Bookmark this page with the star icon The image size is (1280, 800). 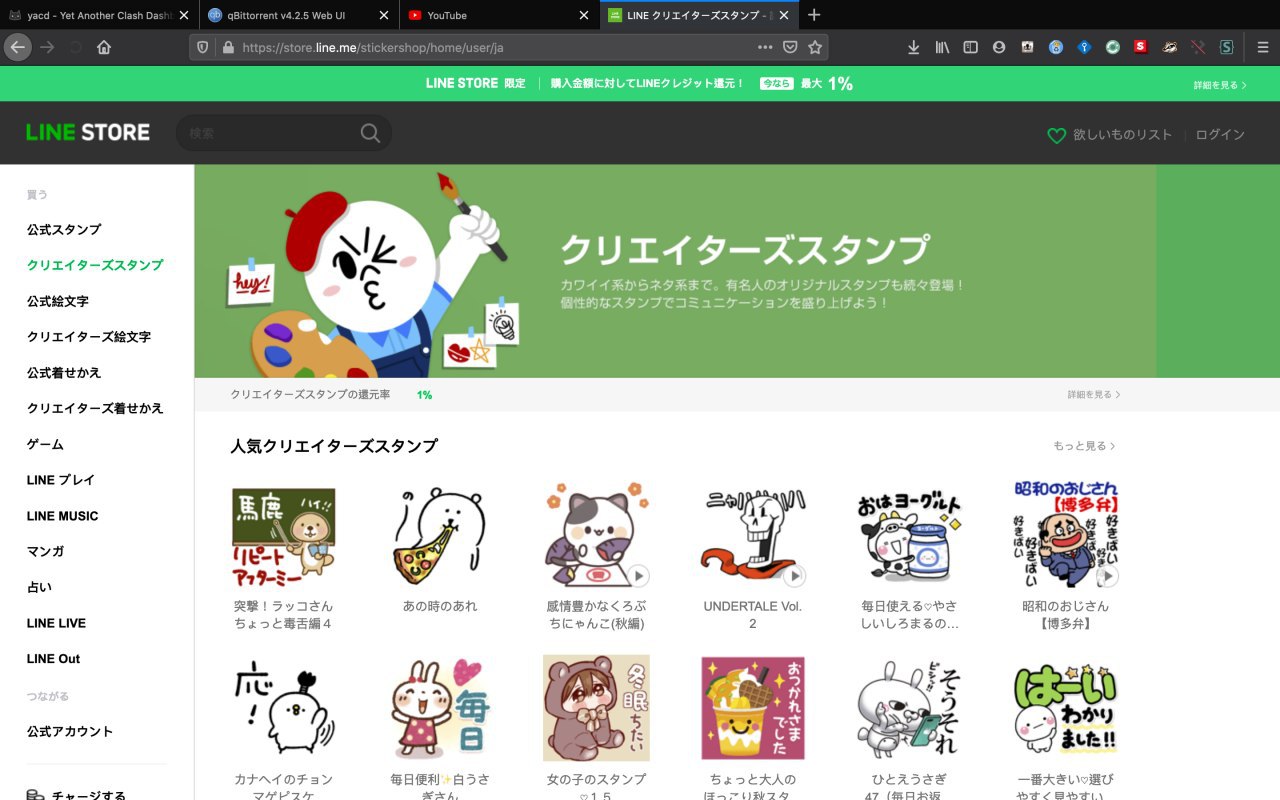(x=815, y=47)
